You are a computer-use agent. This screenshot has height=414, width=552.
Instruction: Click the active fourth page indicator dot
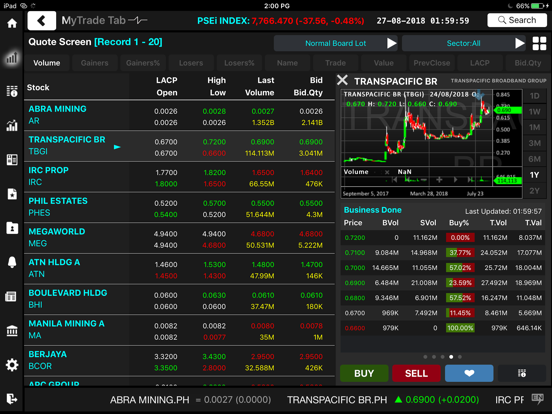pyautogui.click(x=451, y=357)
